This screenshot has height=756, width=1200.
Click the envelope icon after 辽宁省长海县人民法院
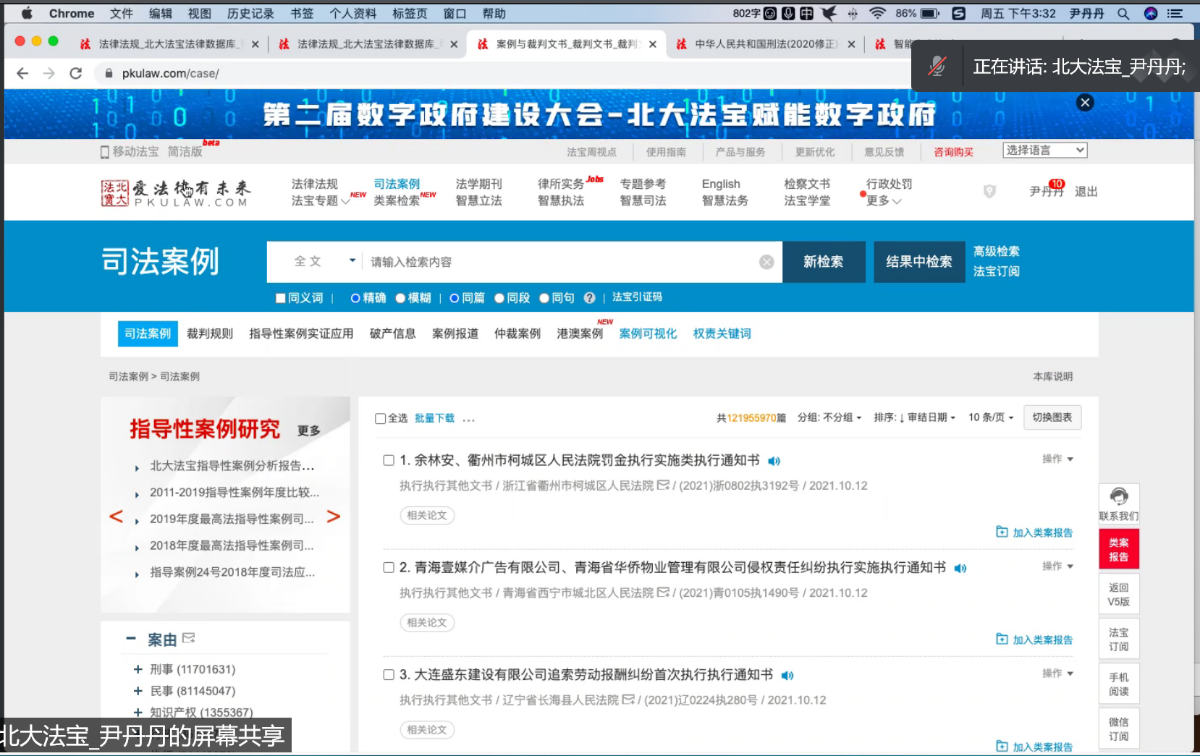tap(628, 699)
